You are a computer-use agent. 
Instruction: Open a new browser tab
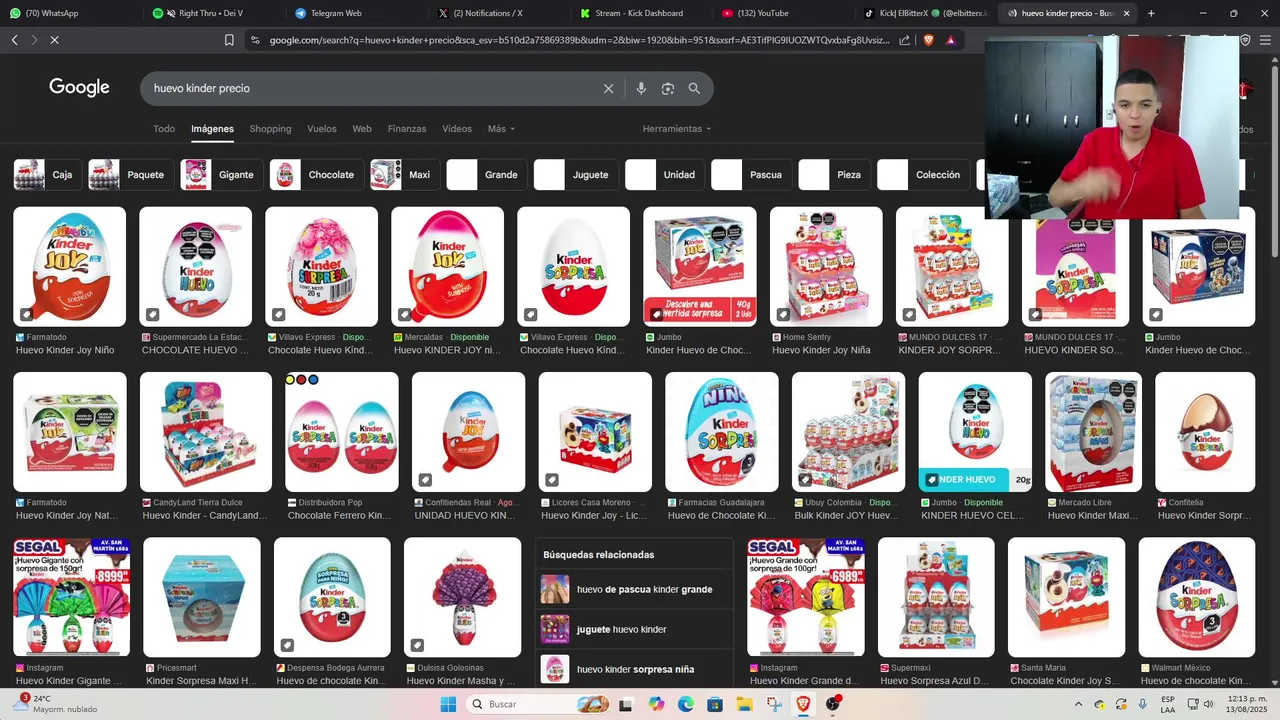click(x=1151, y=13)
